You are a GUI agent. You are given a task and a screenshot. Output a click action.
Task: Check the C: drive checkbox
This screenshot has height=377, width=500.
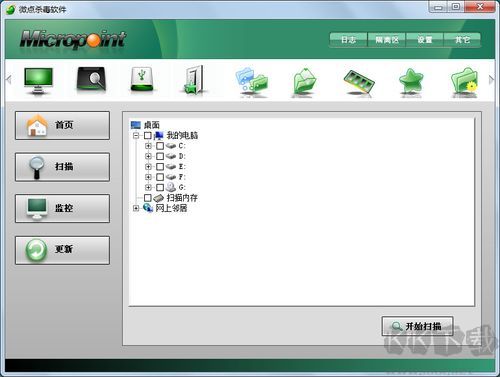pyautogui.click(x=160, y=146)
